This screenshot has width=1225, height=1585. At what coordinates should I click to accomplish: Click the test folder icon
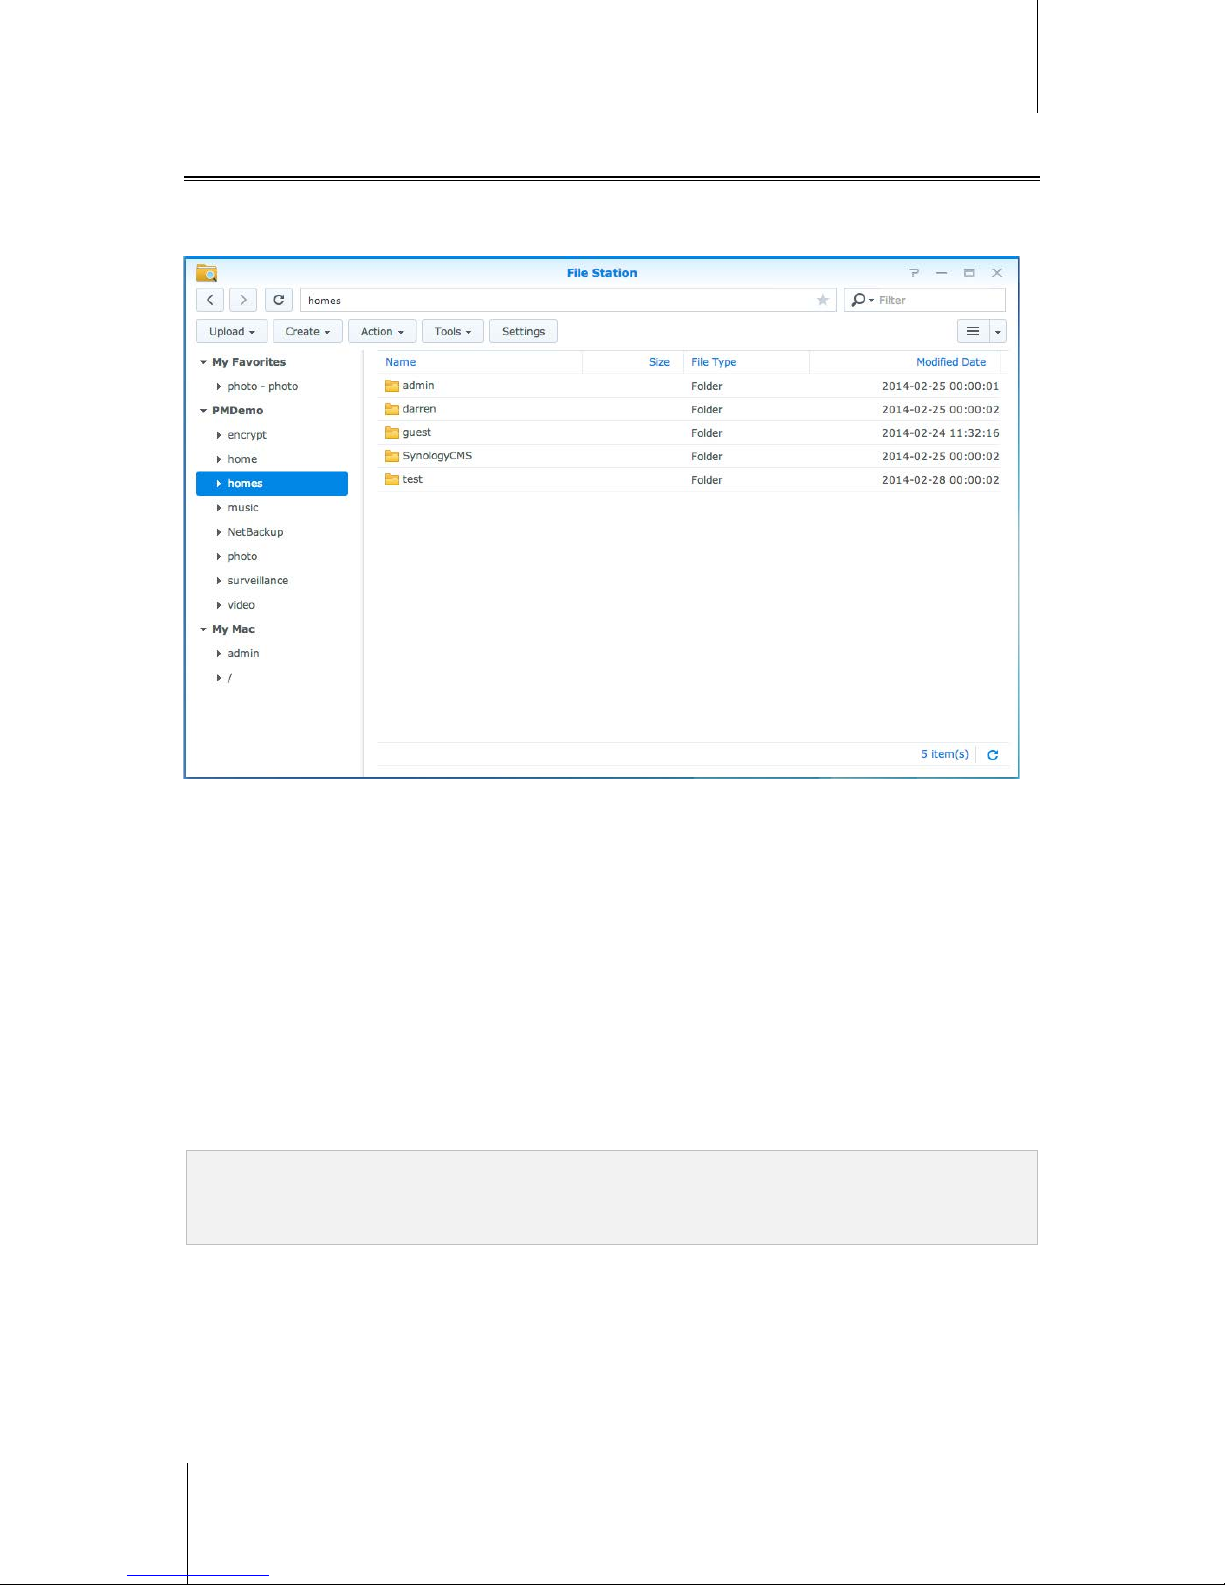(x=392, y=480)
